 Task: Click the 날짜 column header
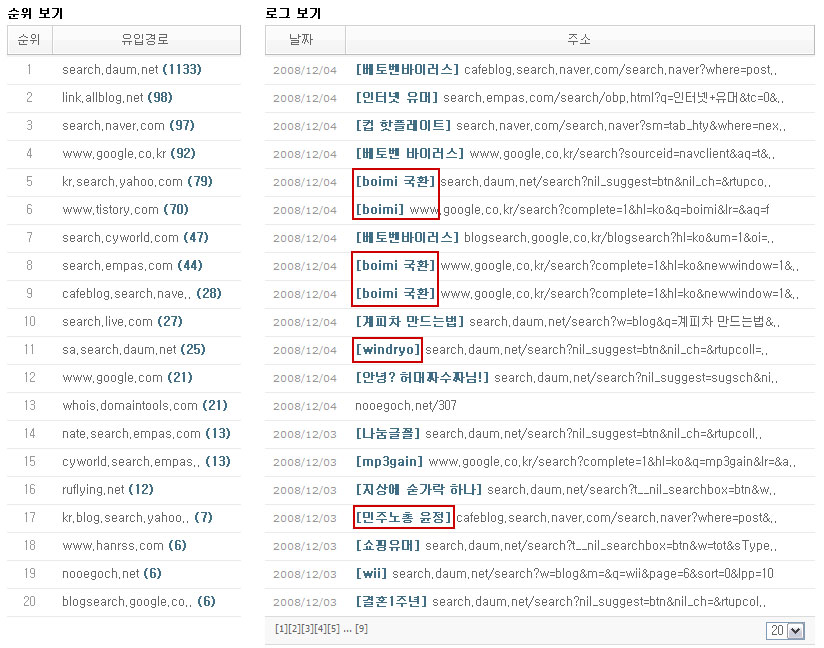click(x=305, y=39)
